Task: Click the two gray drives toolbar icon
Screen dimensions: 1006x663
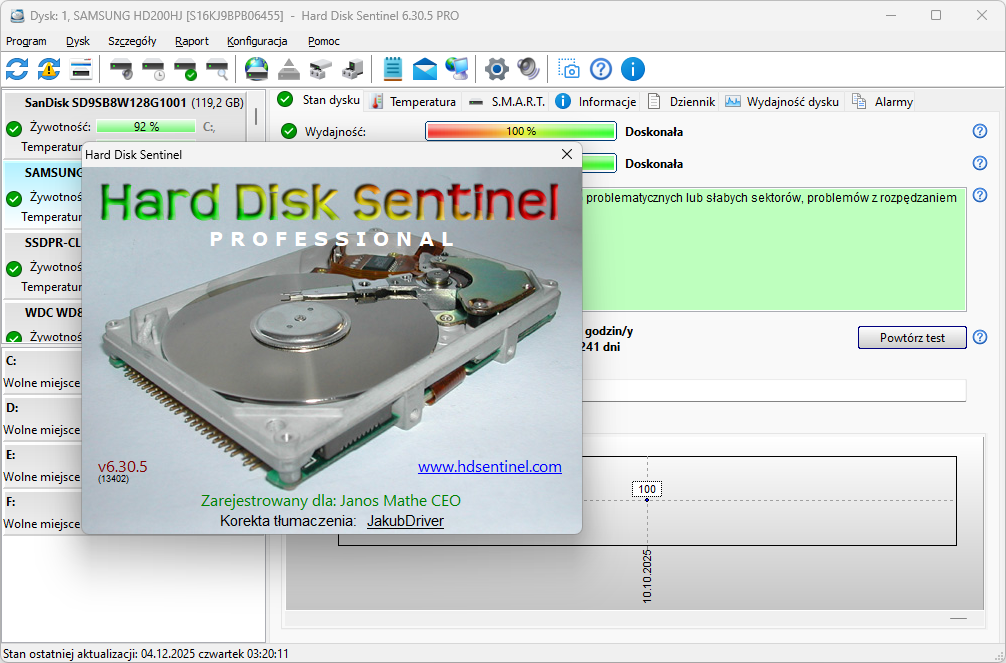Action: point(321,69)
